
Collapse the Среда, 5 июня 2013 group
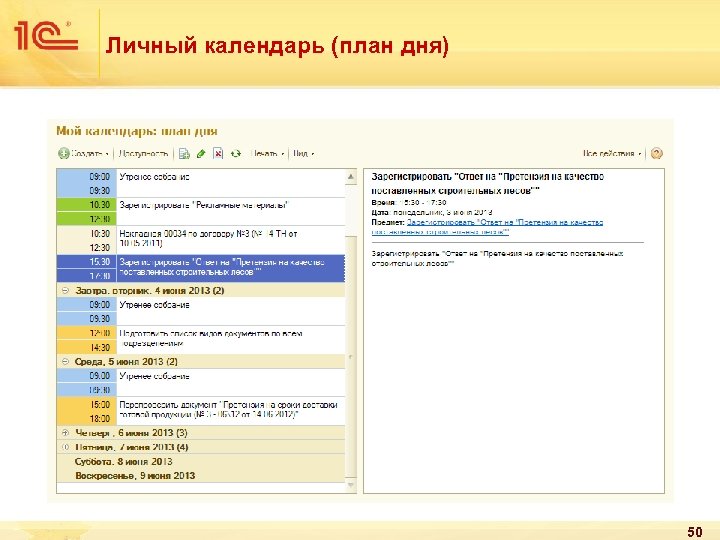click(x=65, y=361)
